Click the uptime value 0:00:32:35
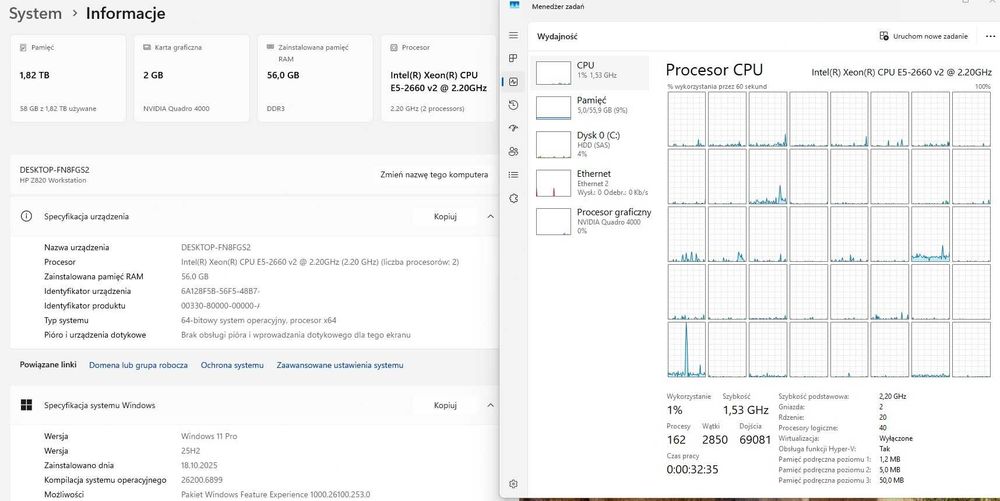Viewport: 1000px width, 501px height. [x=692, y=470]
